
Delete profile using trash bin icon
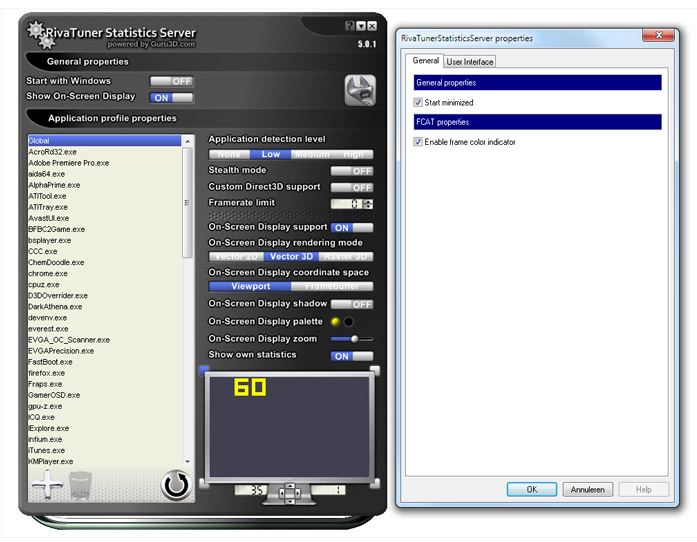(x=81, y=485)
